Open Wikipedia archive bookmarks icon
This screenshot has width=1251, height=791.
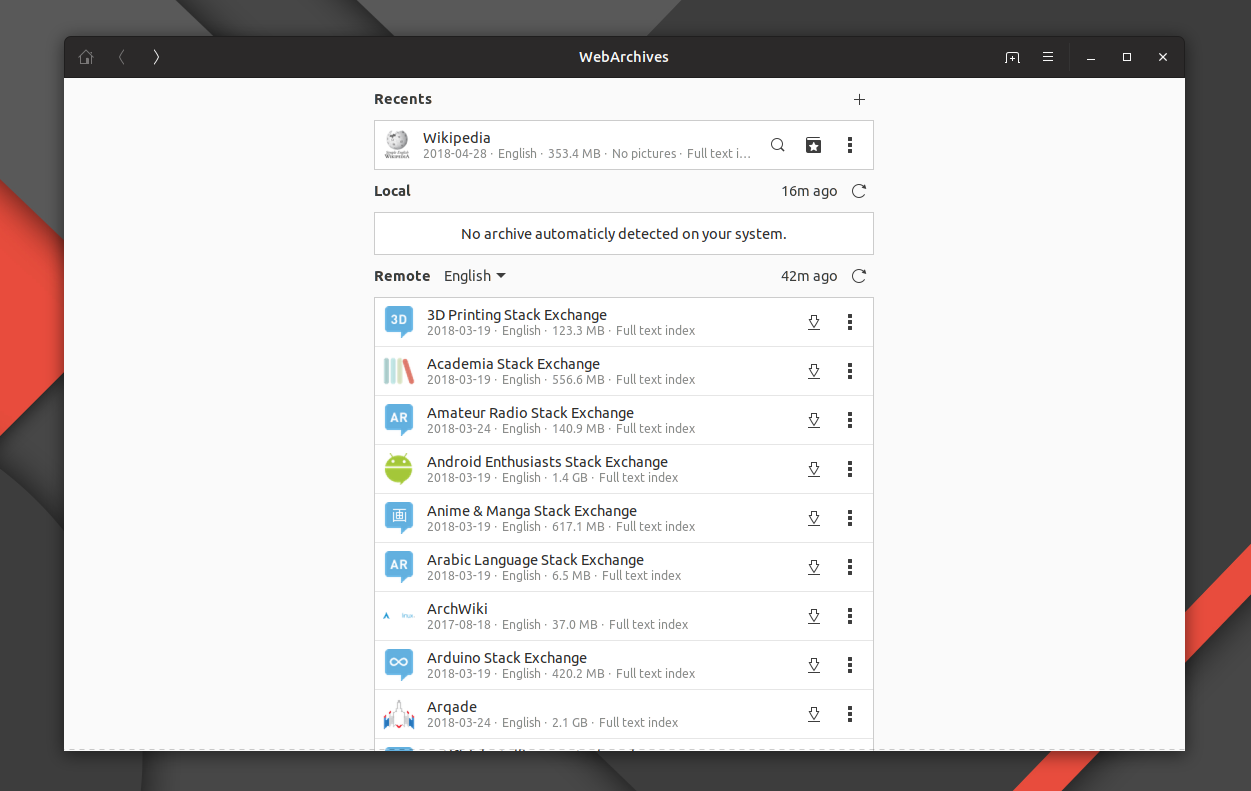point(814,145)
